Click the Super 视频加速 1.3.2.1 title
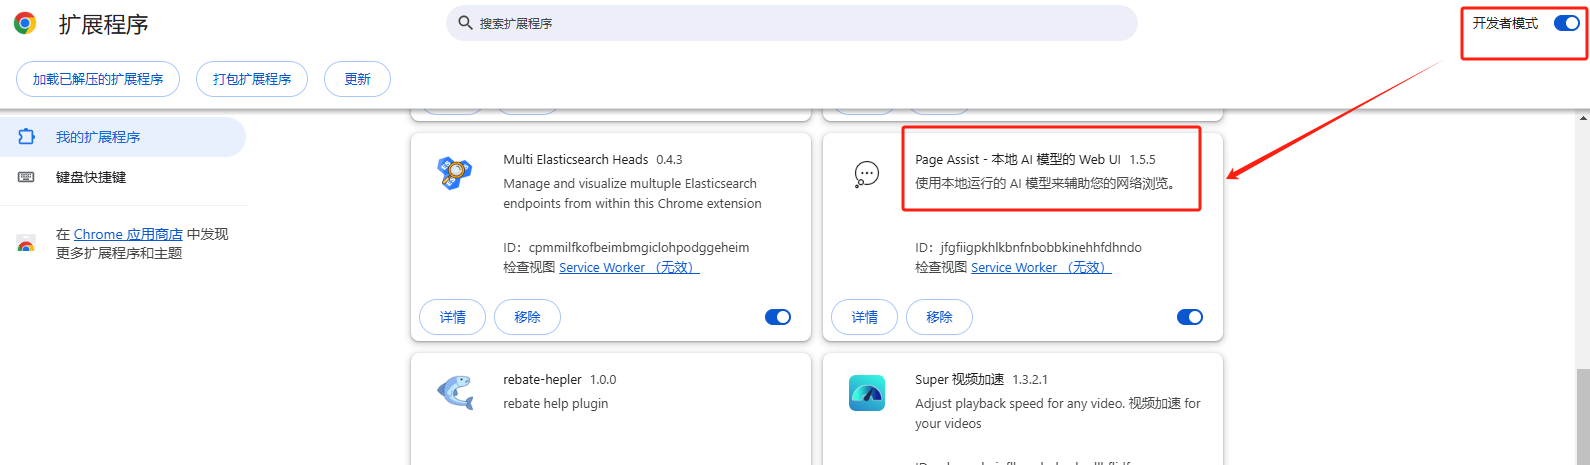The width and height of the screenshot is (1590, 465). [981, 379]
